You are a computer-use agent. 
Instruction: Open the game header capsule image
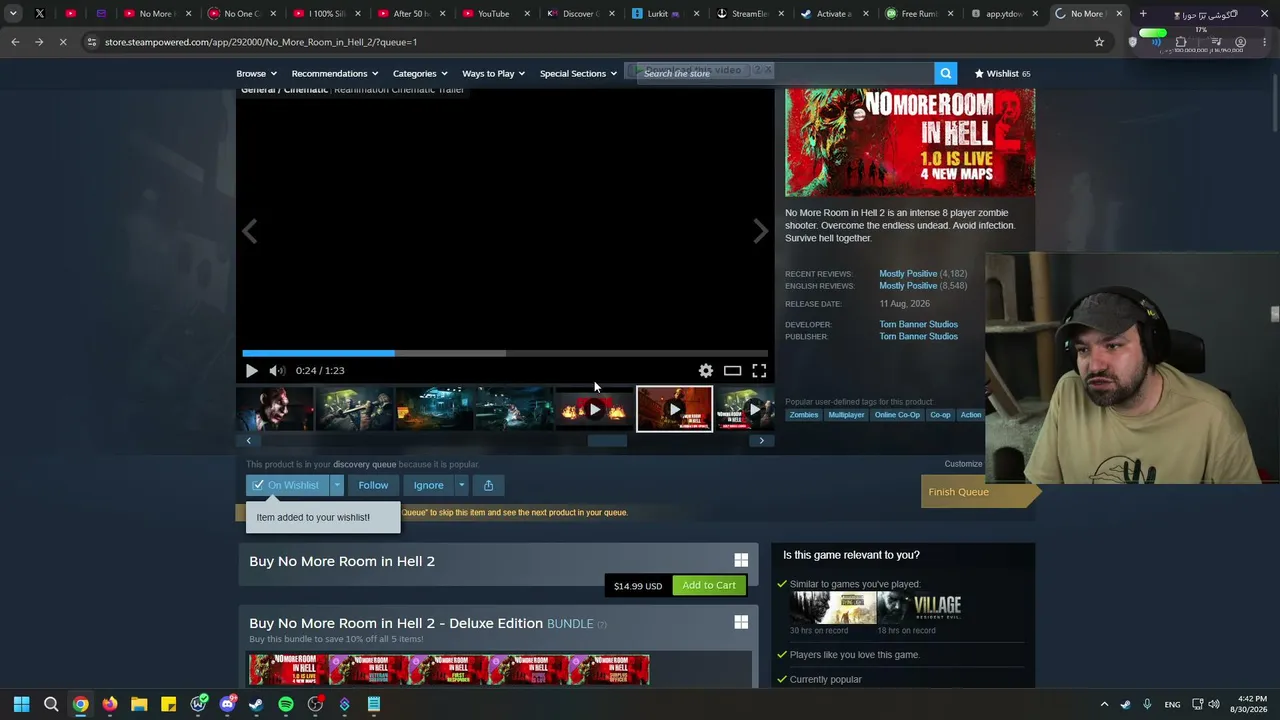pos(910,142)
